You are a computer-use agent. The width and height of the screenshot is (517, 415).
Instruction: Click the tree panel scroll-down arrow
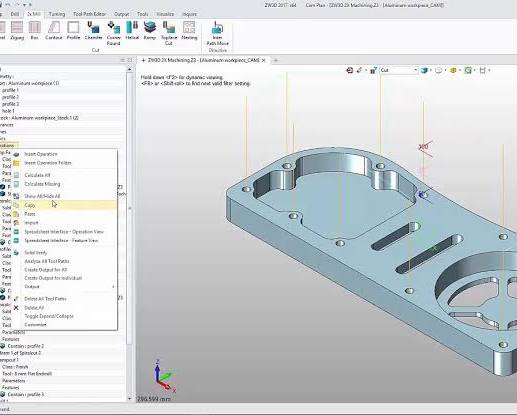coord(130,398)
